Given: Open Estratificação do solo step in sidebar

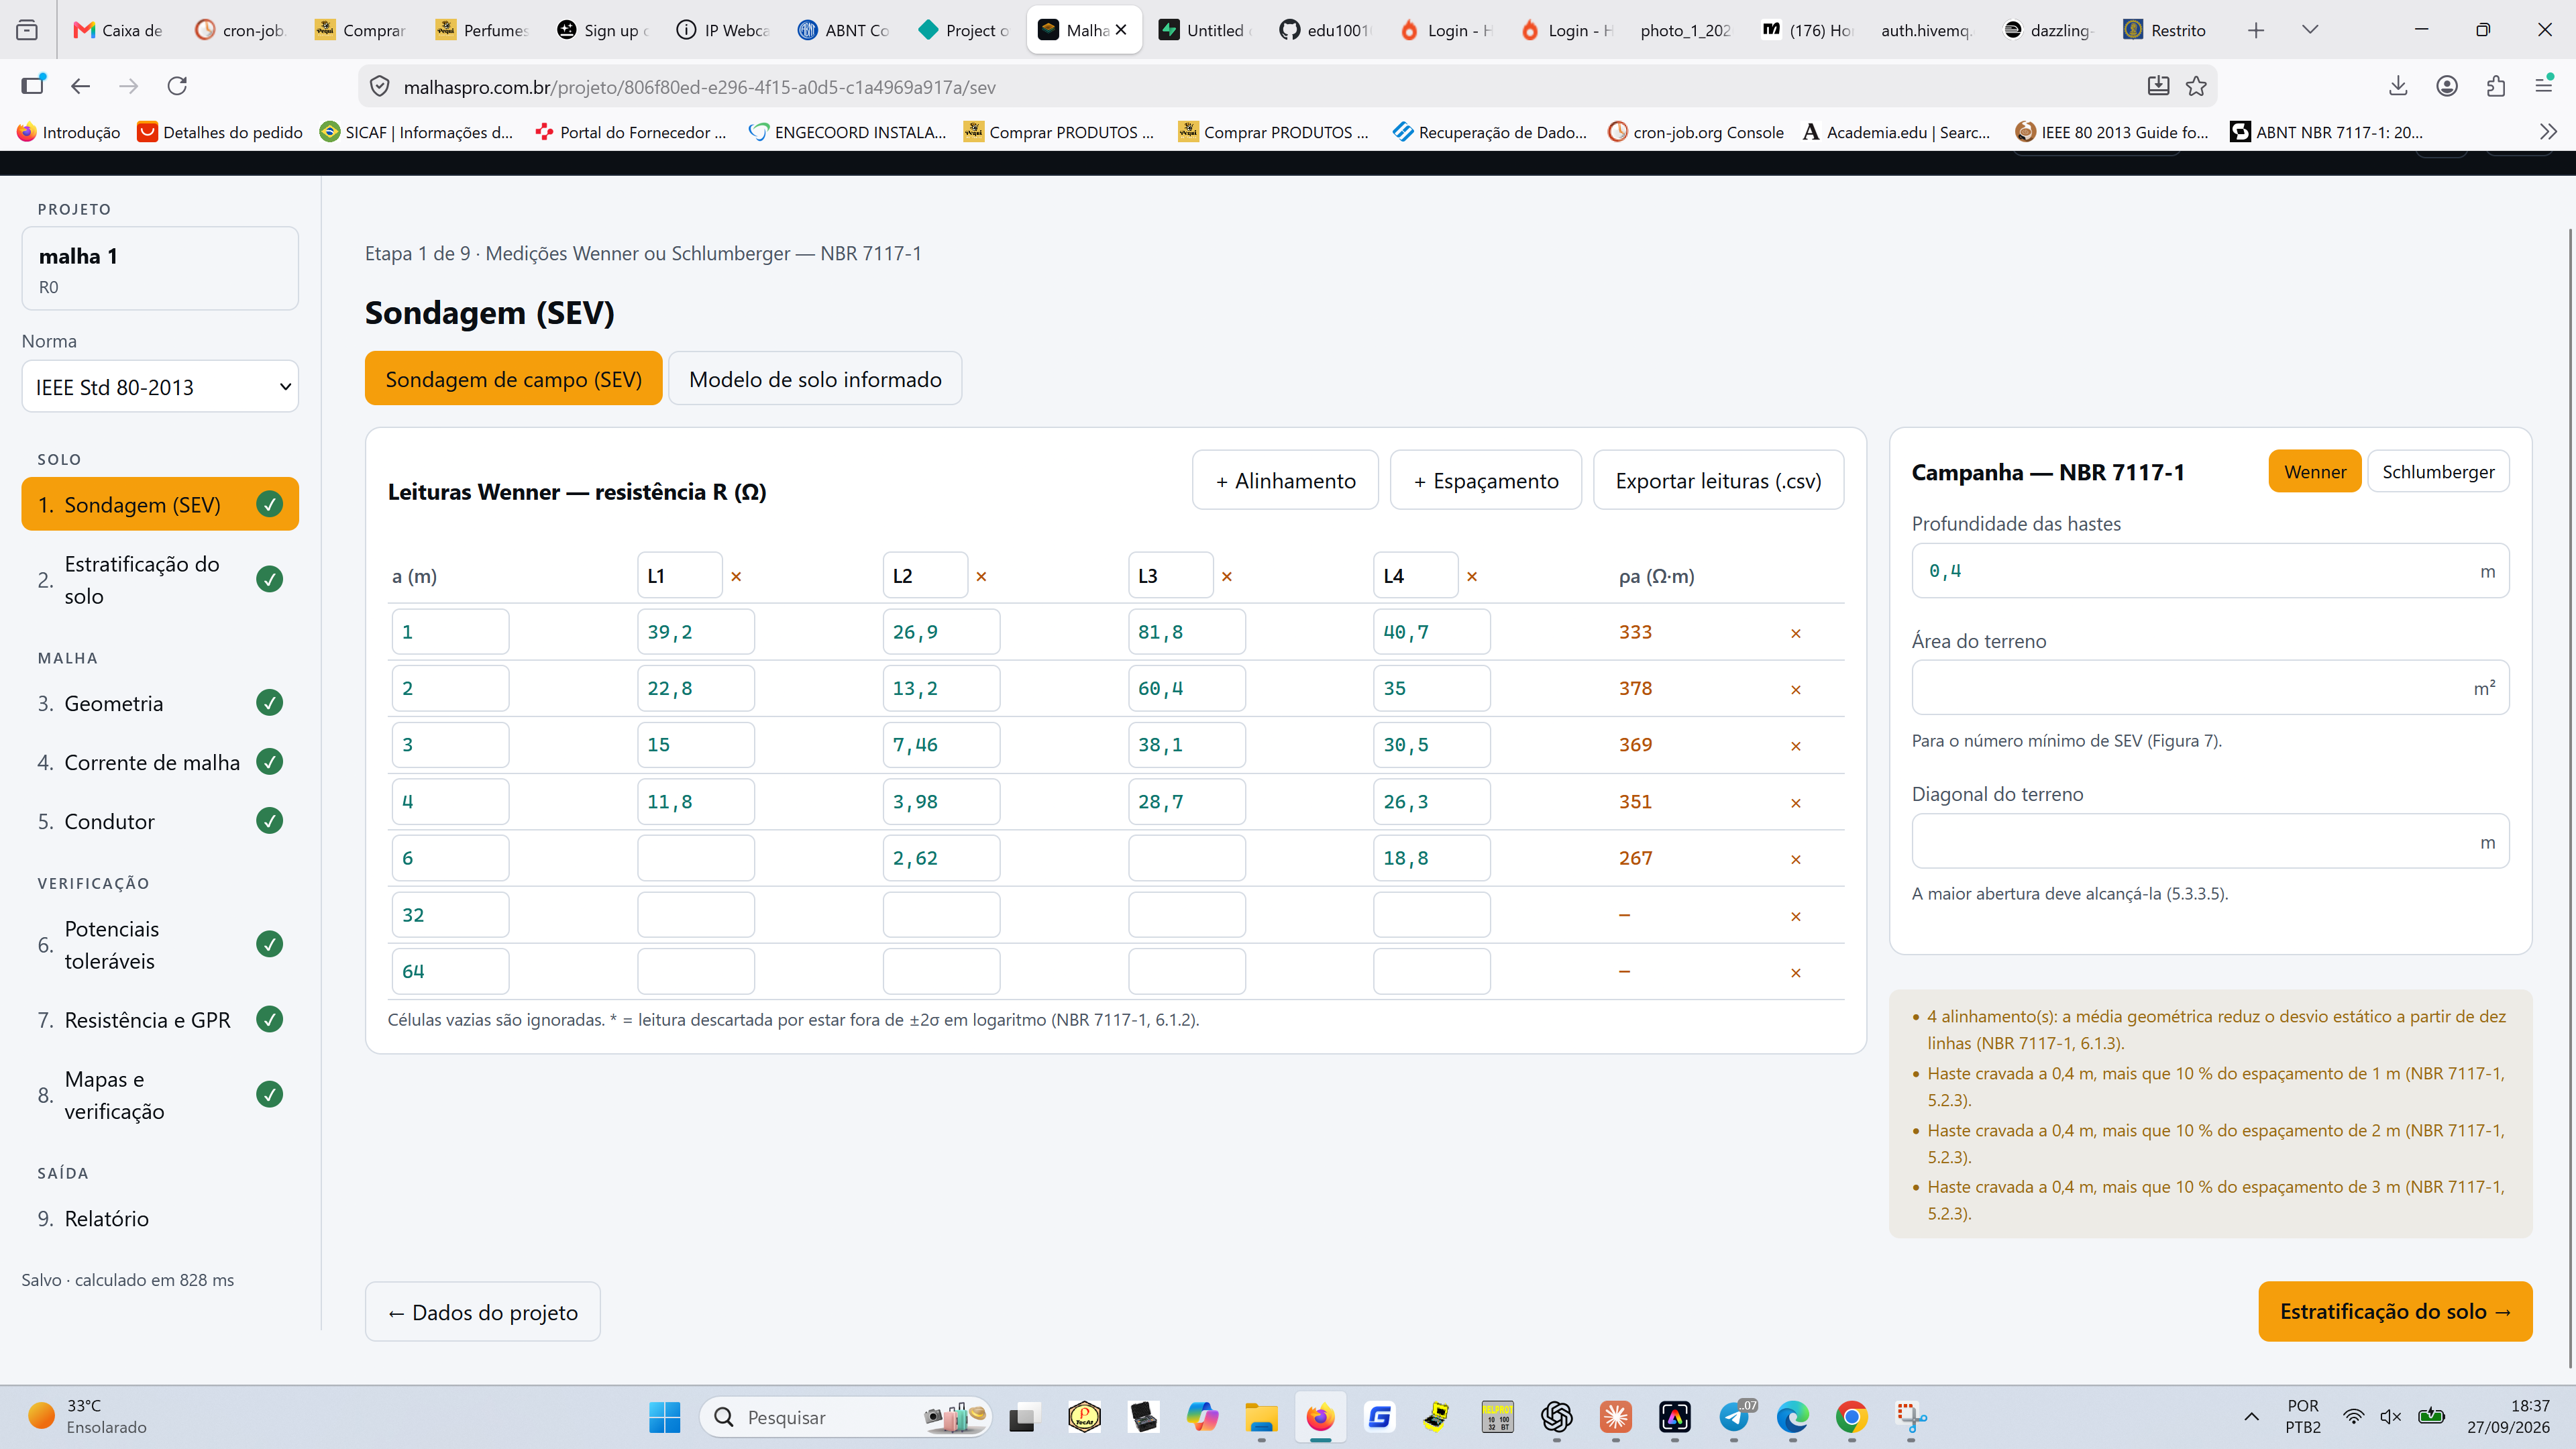Looking at the screenshot, I should 160,580.
